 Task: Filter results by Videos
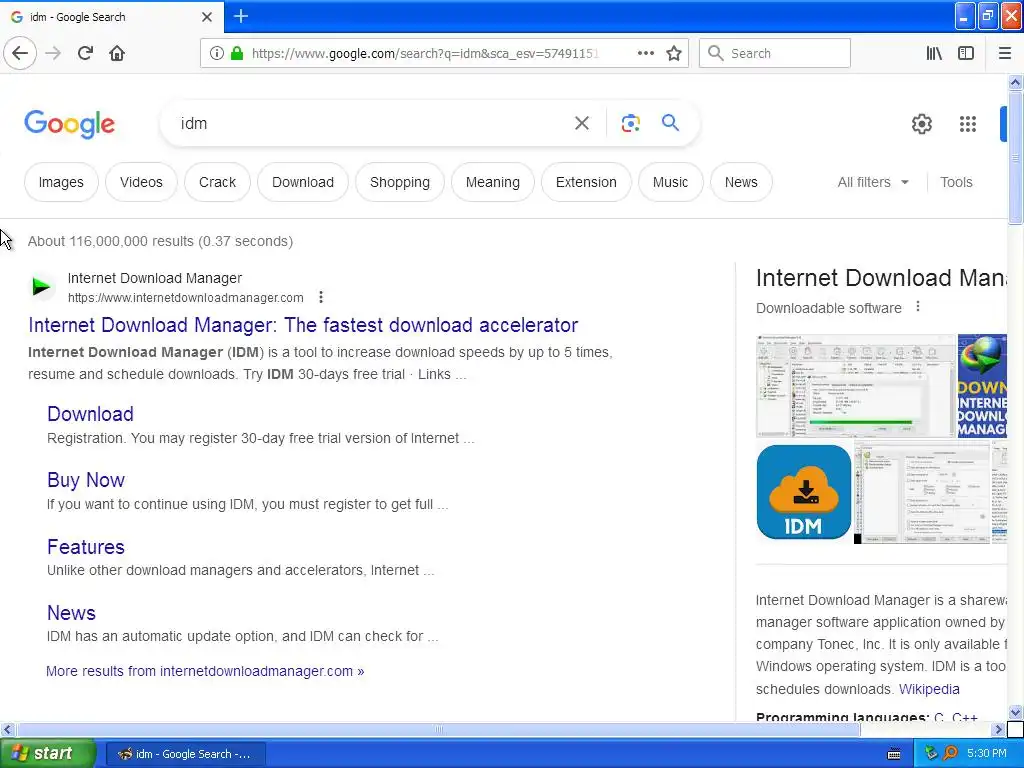click(x=141, y=182)
